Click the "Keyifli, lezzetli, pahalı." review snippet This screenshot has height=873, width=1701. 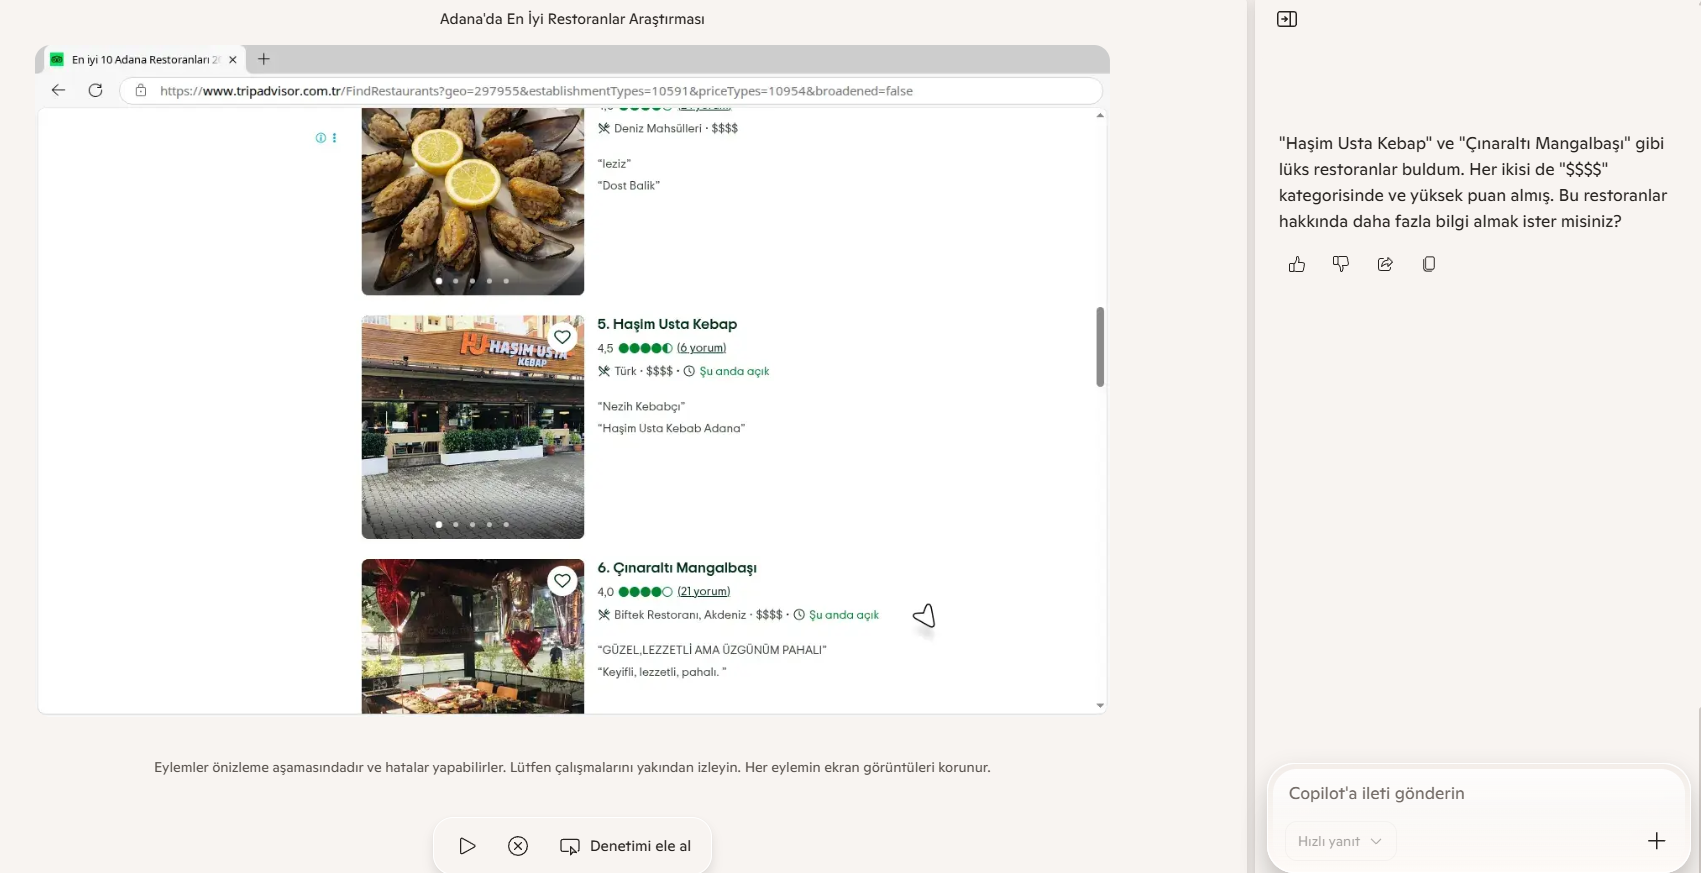[662, 672]
